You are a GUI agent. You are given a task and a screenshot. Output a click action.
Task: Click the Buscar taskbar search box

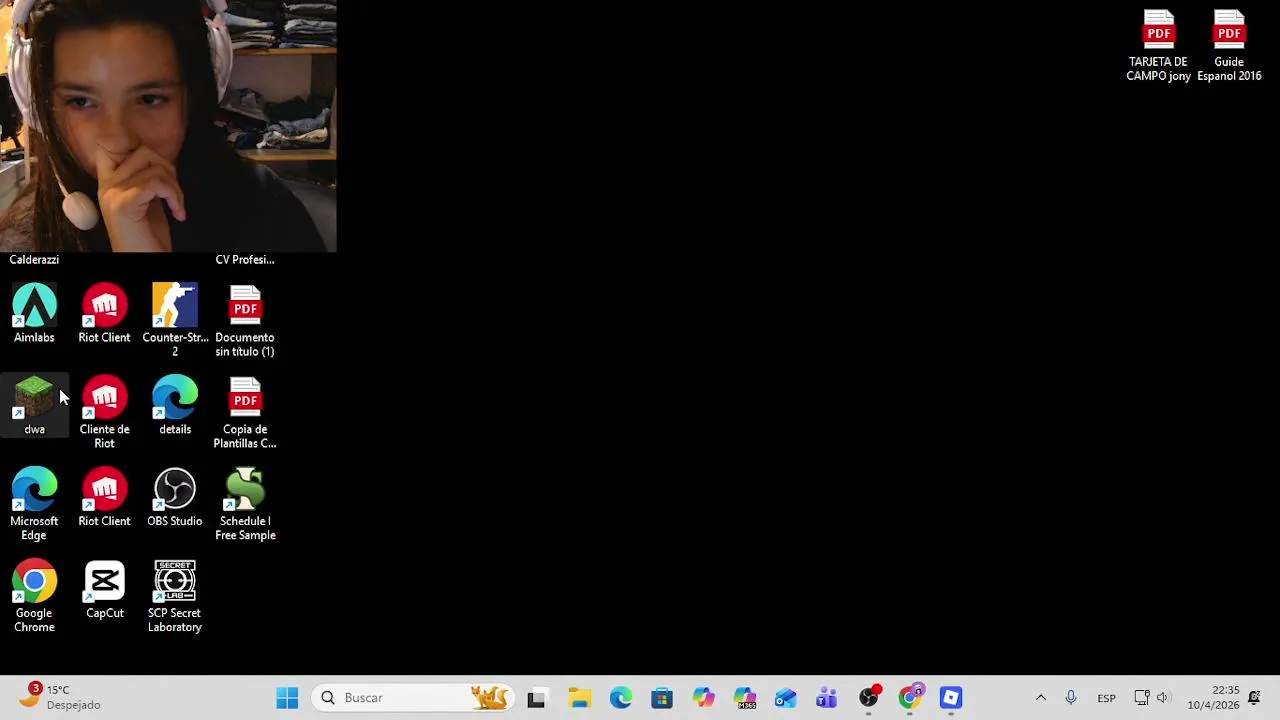[413, 698]
